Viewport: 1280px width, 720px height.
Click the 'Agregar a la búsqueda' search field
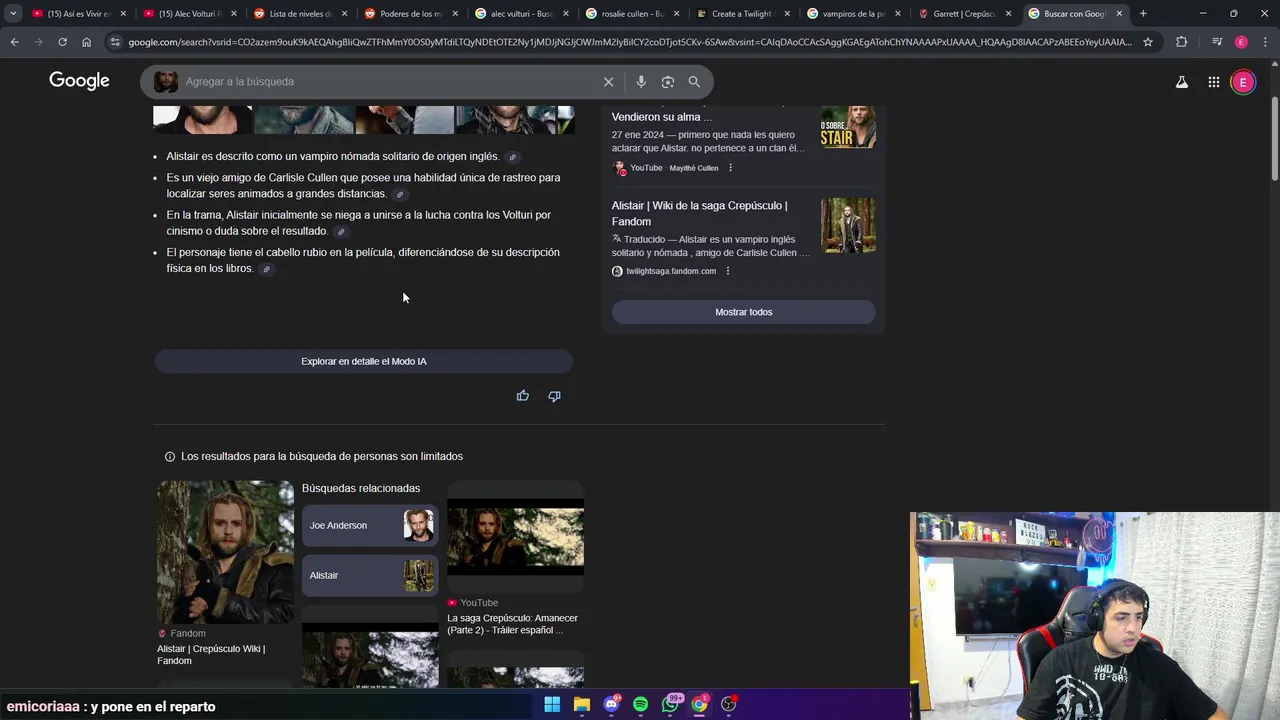pyautogui.click(x=390, y=82)
